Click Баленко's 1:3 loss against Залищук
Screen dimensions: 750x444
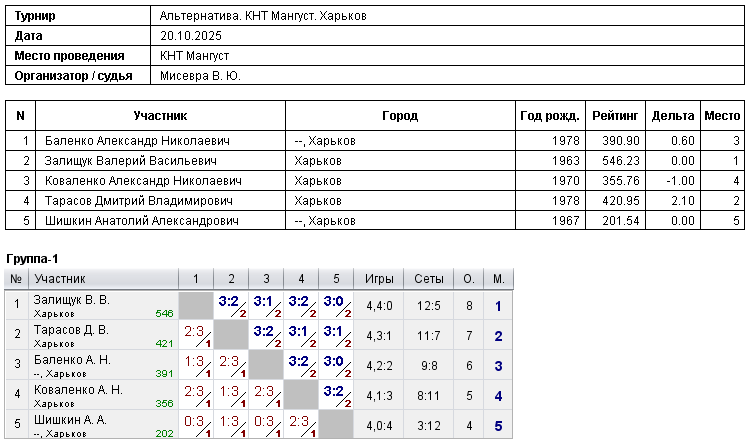click(x=194, y=362)
